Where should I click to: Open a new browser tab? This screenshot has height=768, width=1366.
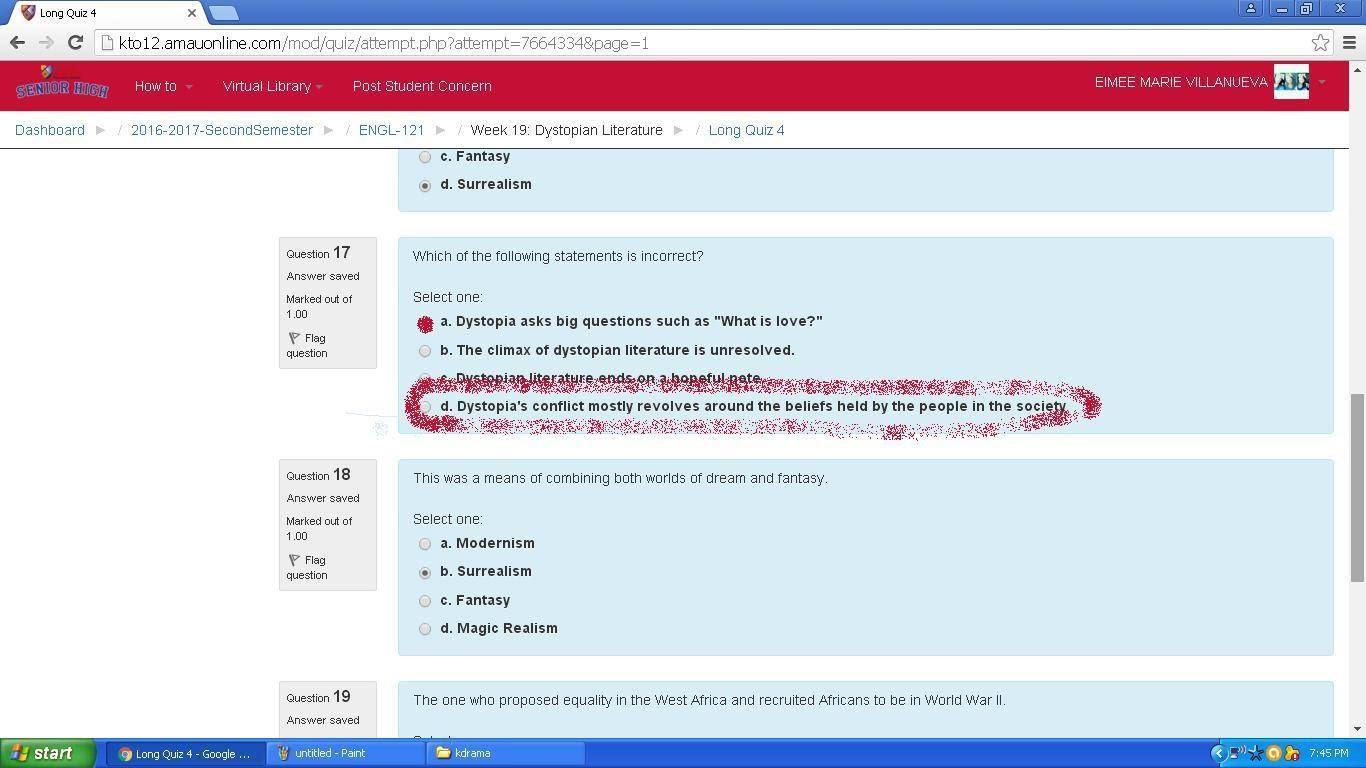pyautogui.click(x=224, y=13)
